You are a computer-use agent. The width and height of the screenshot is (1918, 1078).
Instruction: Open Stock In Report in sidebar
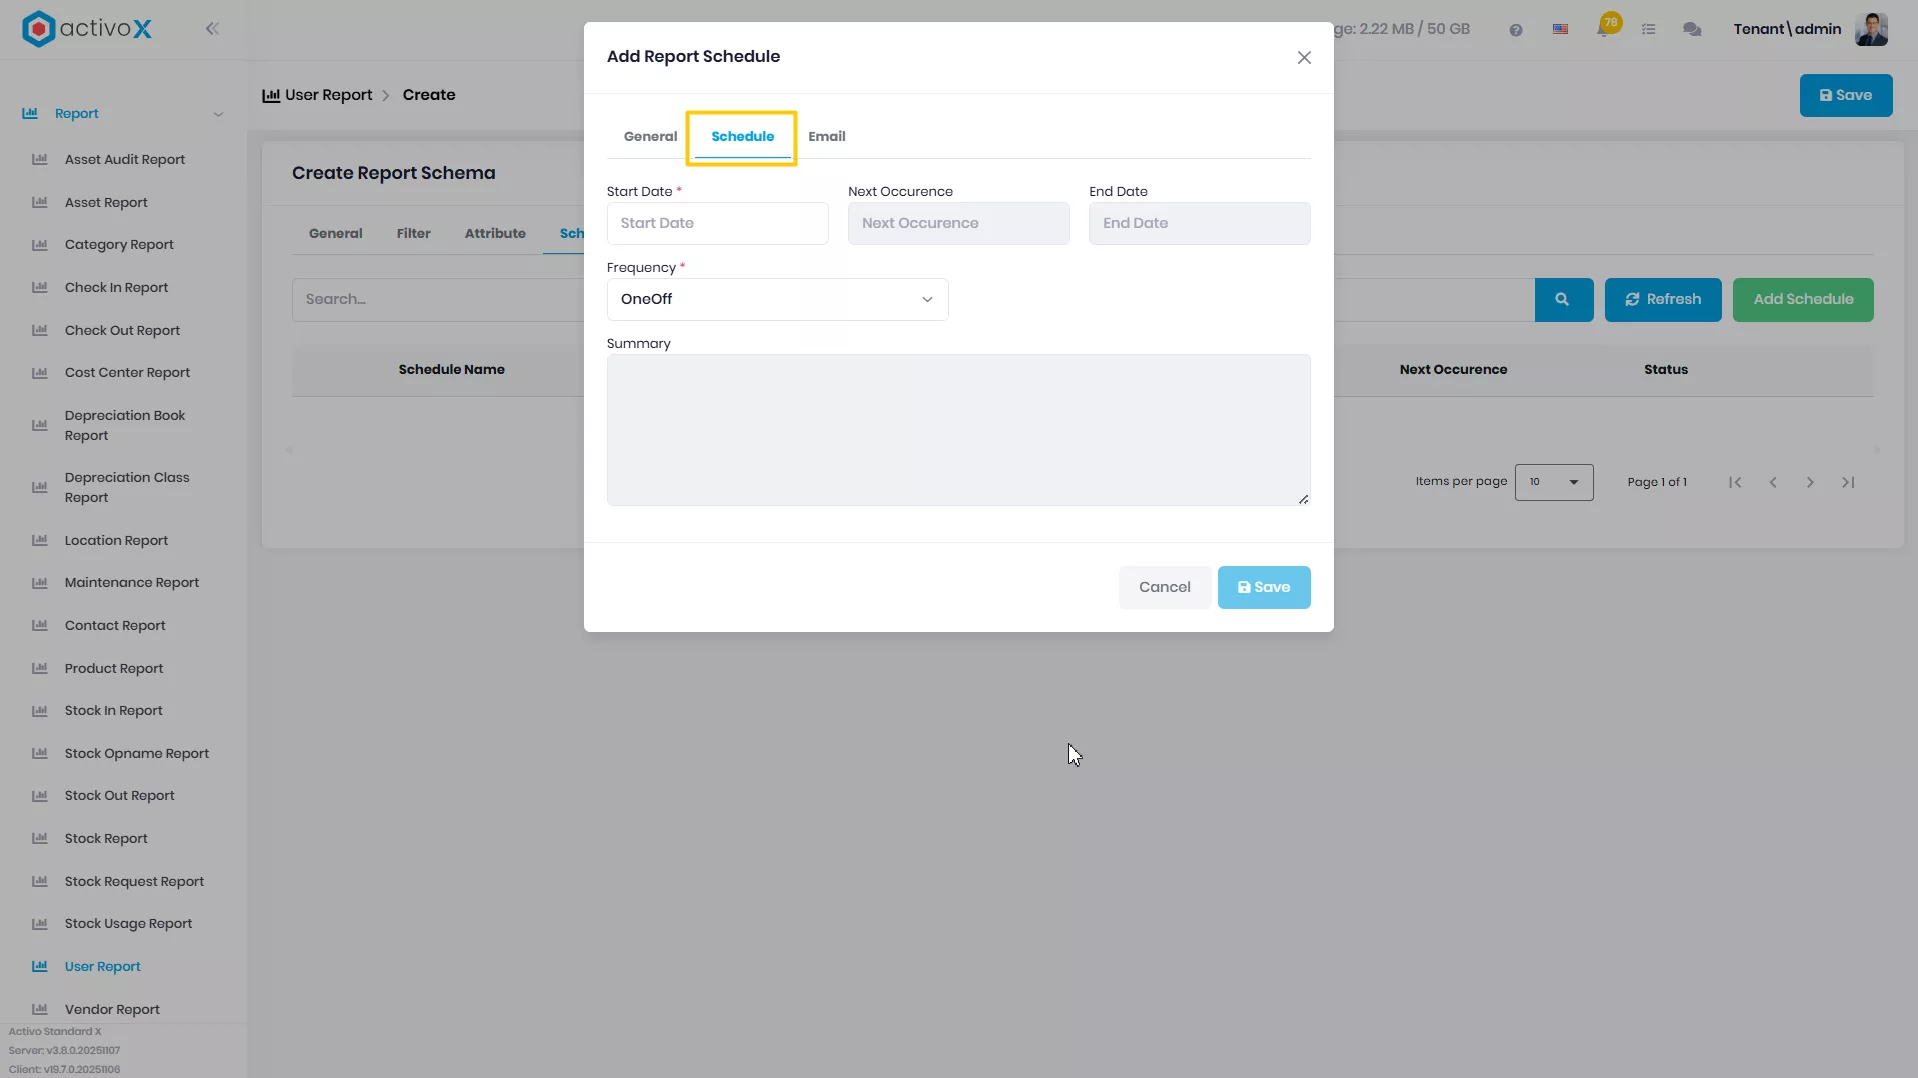(x=113, y=711)
